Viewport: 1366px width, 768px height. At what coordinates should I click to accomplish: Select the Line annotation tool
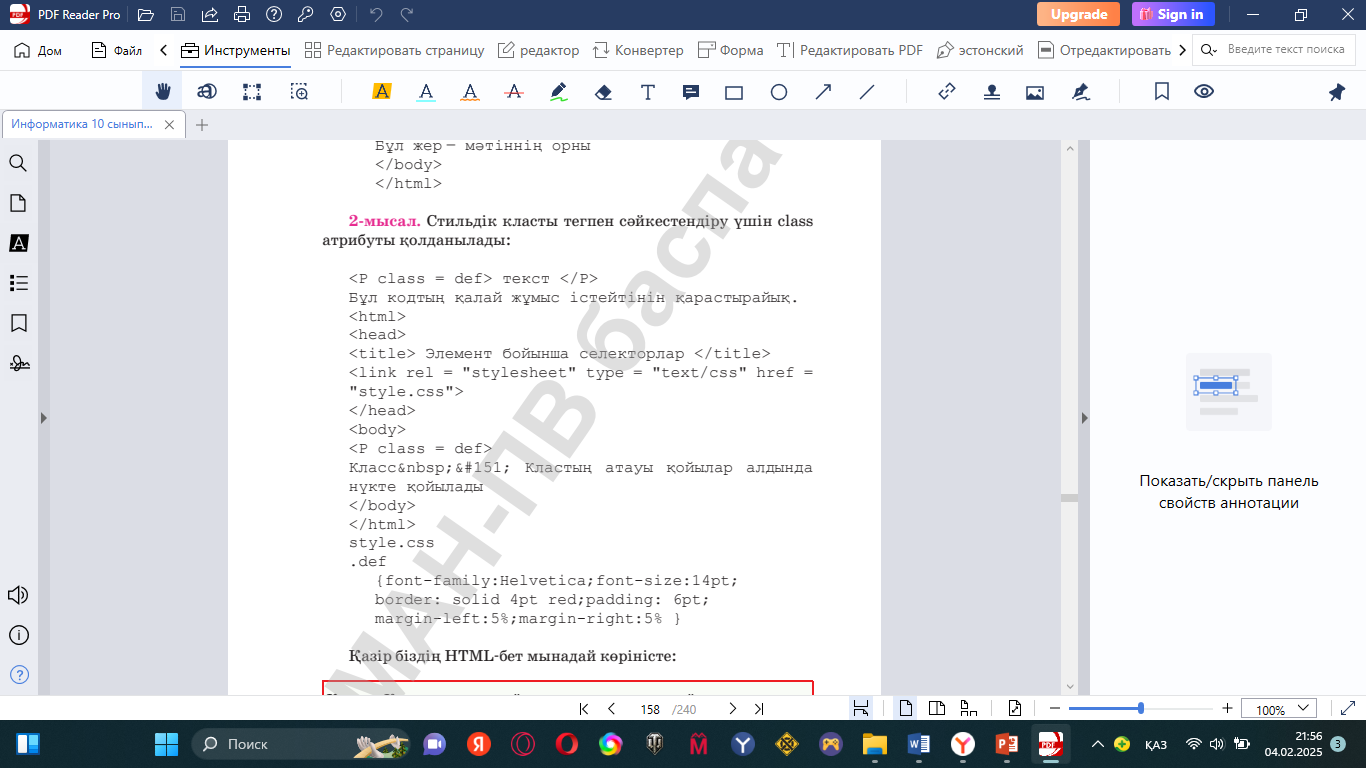(x=867, y=92)
